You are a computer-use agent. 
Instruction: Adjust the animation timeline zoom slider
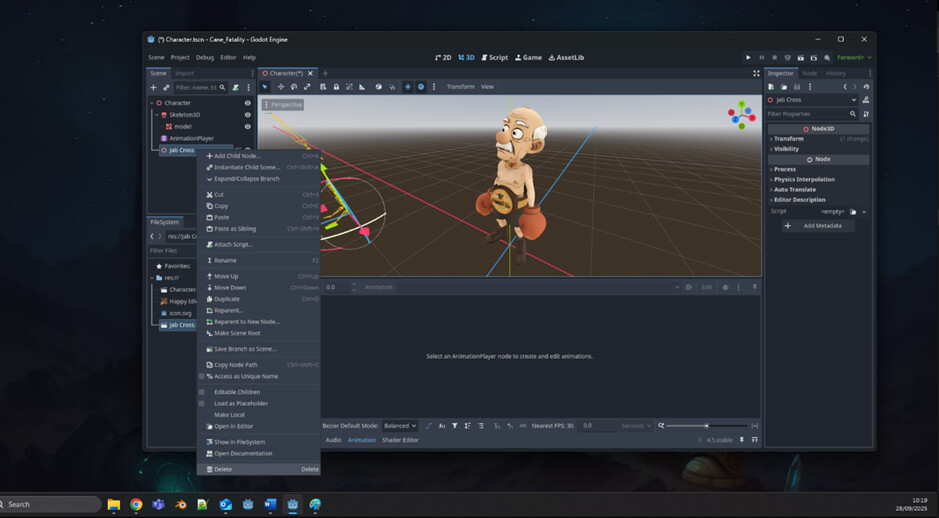click(x=706, y=426)
